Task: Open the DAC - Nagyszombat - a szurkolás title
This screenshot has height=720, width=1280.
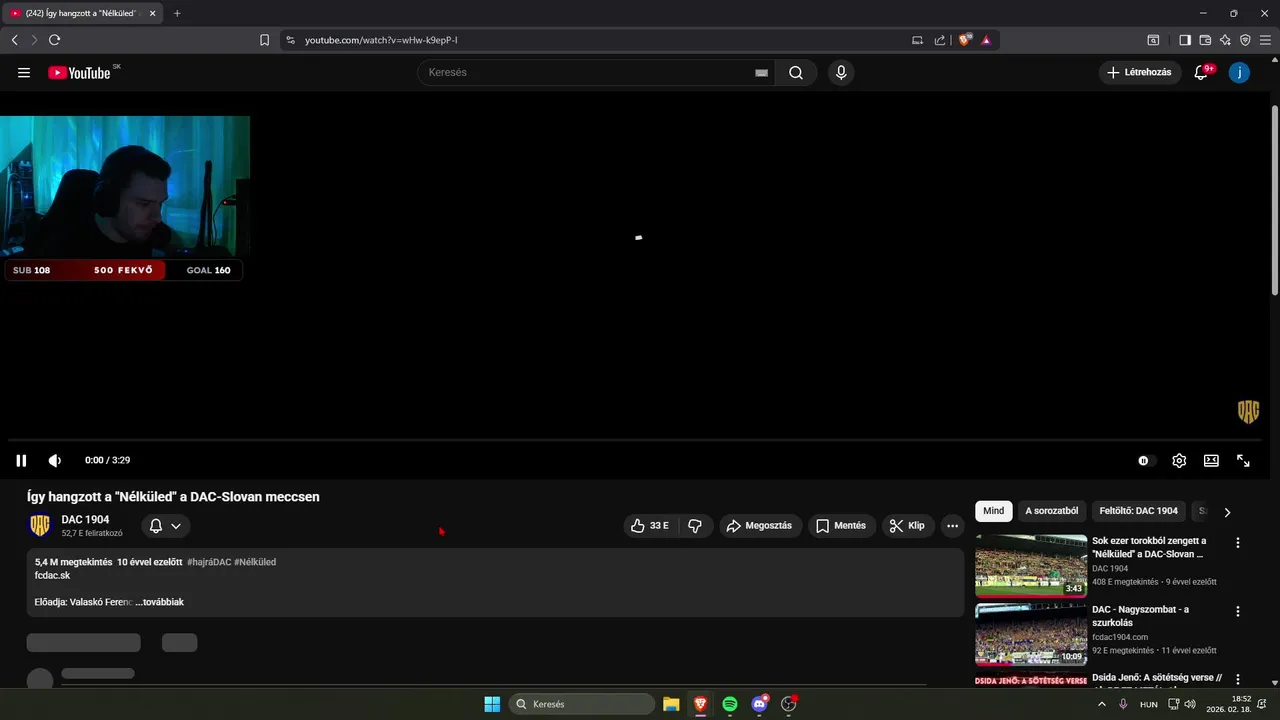Action: pos(1140,616)
